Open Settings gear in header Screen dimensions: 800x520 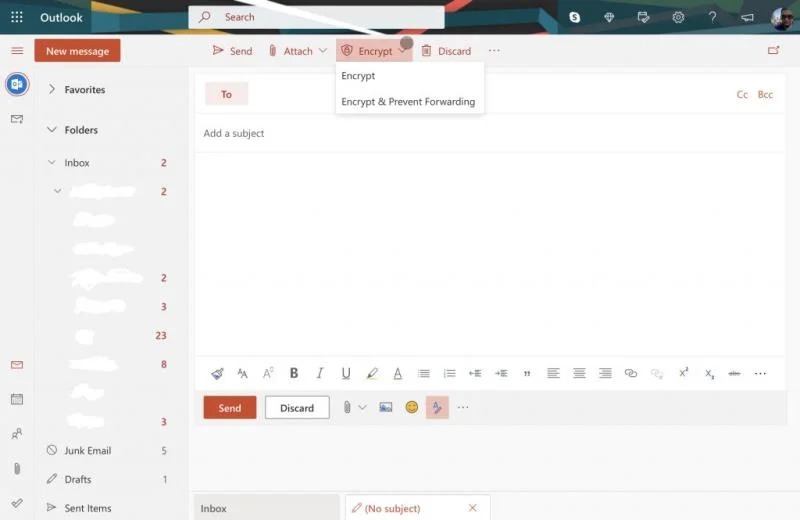(x=678, y=17)
